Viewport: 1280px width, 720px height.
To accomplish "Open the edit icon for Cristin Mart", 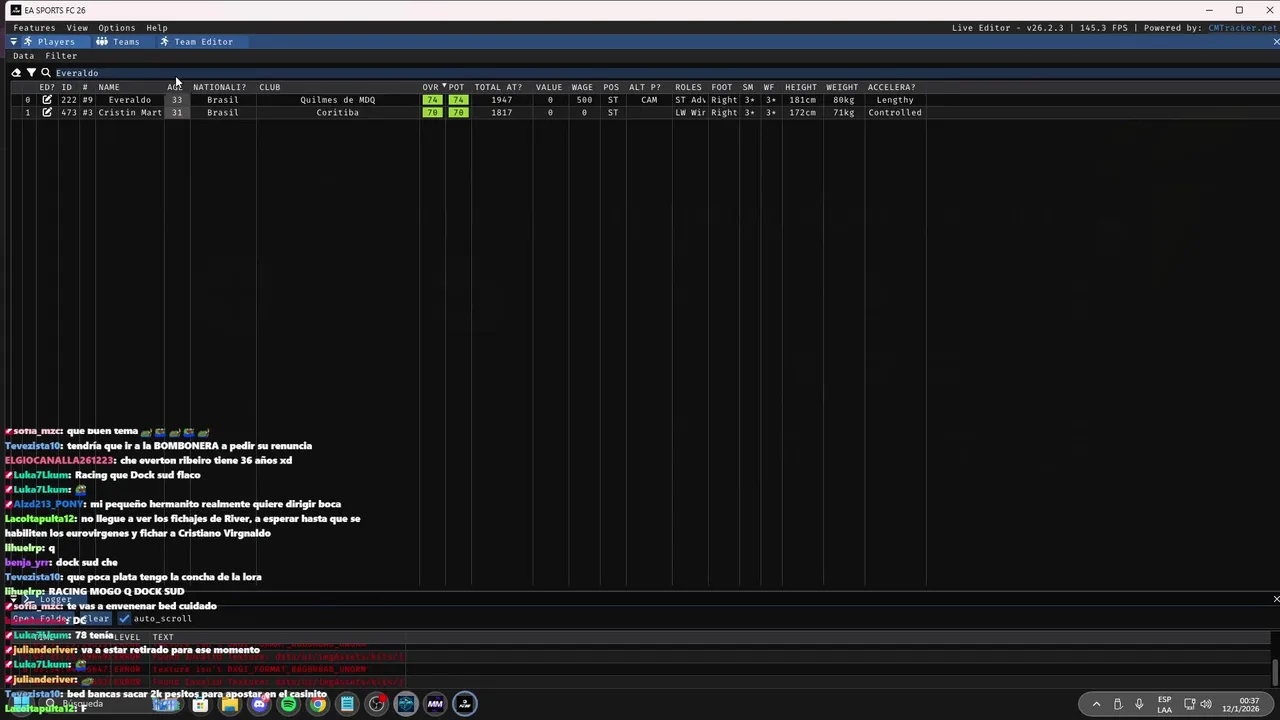I will (47, 113).
